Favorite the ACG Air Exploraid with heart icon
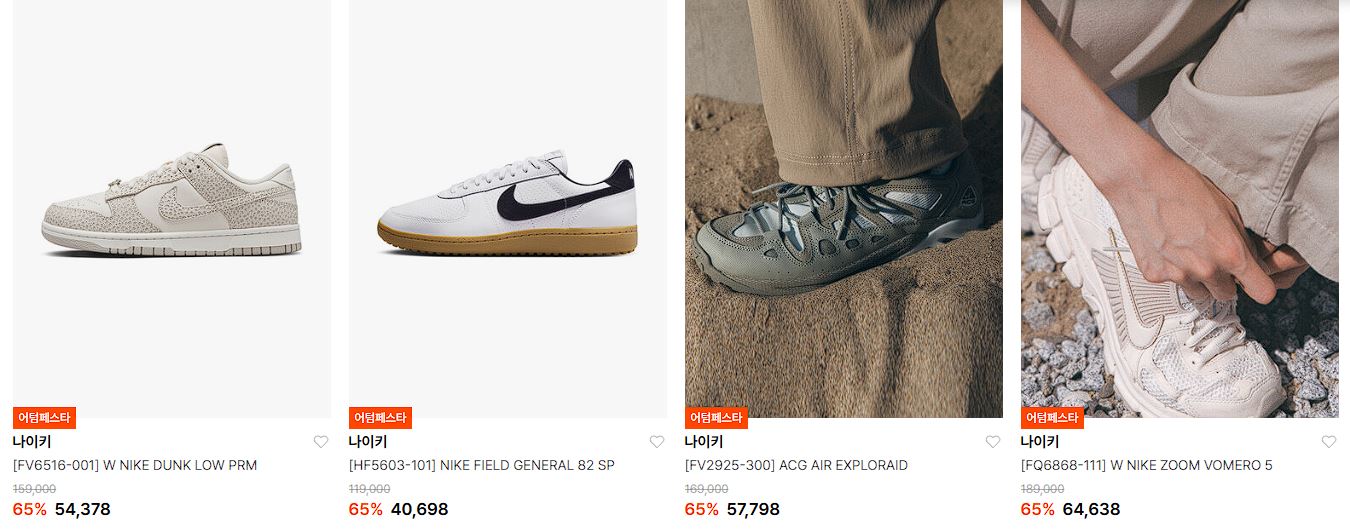The height and width of the screenshot is (530, 1350). click(x=993, y=442)
